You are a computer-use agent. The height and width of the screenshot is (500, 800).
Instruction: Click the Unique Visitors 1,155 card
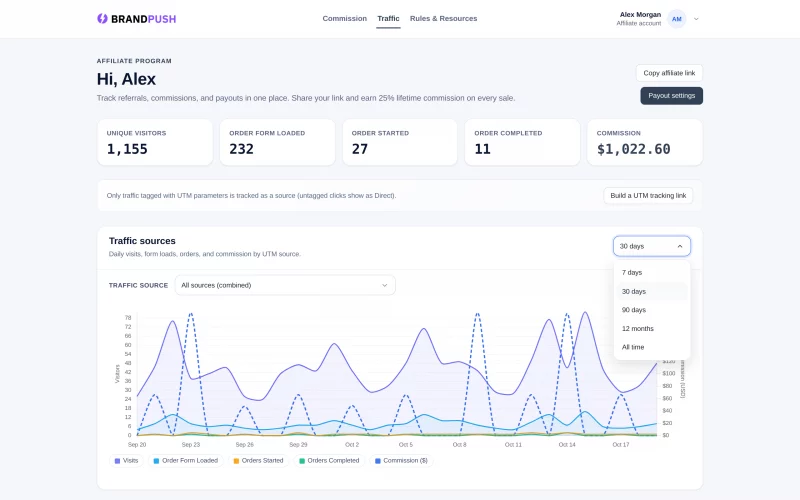pyautogui.click(x=155, y=142)
